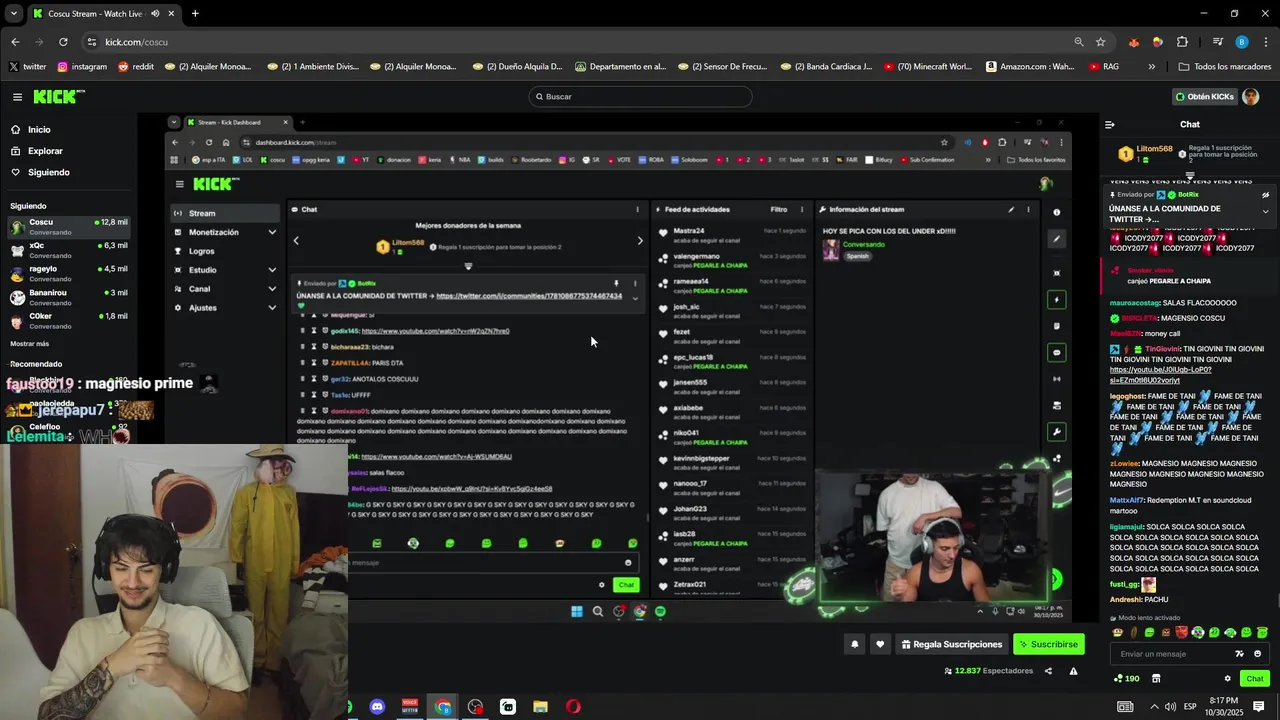Toggle the Kick sidebar hamburger menu
This screenshot has width=1280, height=720.
click(17, 97)
